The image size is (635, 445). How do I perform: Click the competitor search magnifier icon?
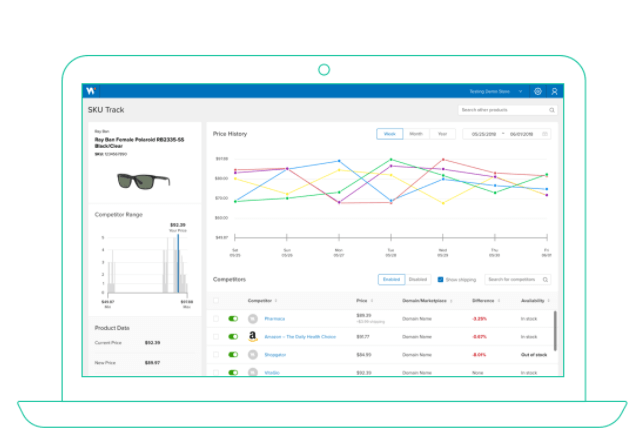545,280
